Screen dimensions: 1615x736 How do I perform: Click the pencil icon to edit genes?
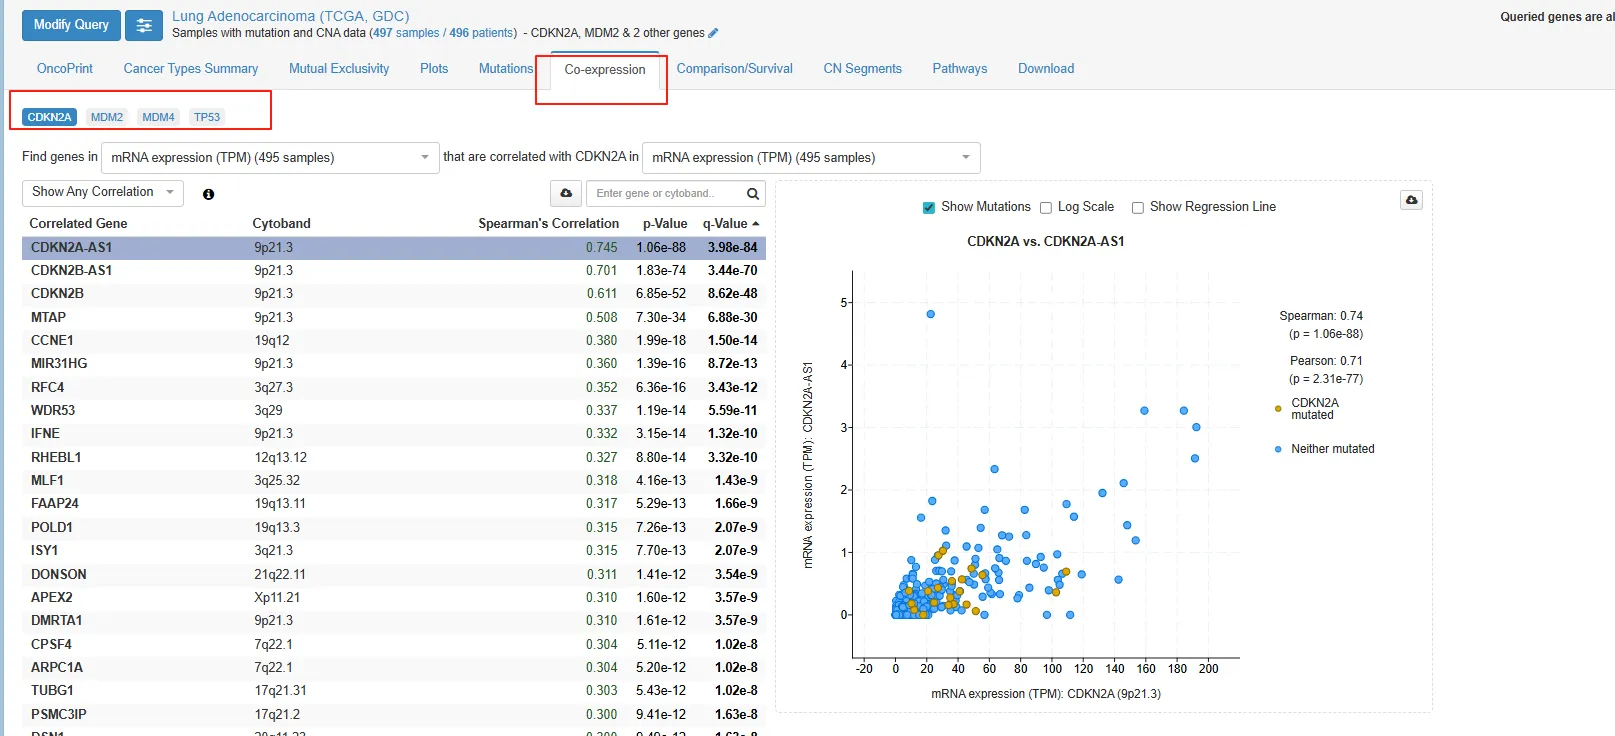pyautogui.click(x=713, y=33)
